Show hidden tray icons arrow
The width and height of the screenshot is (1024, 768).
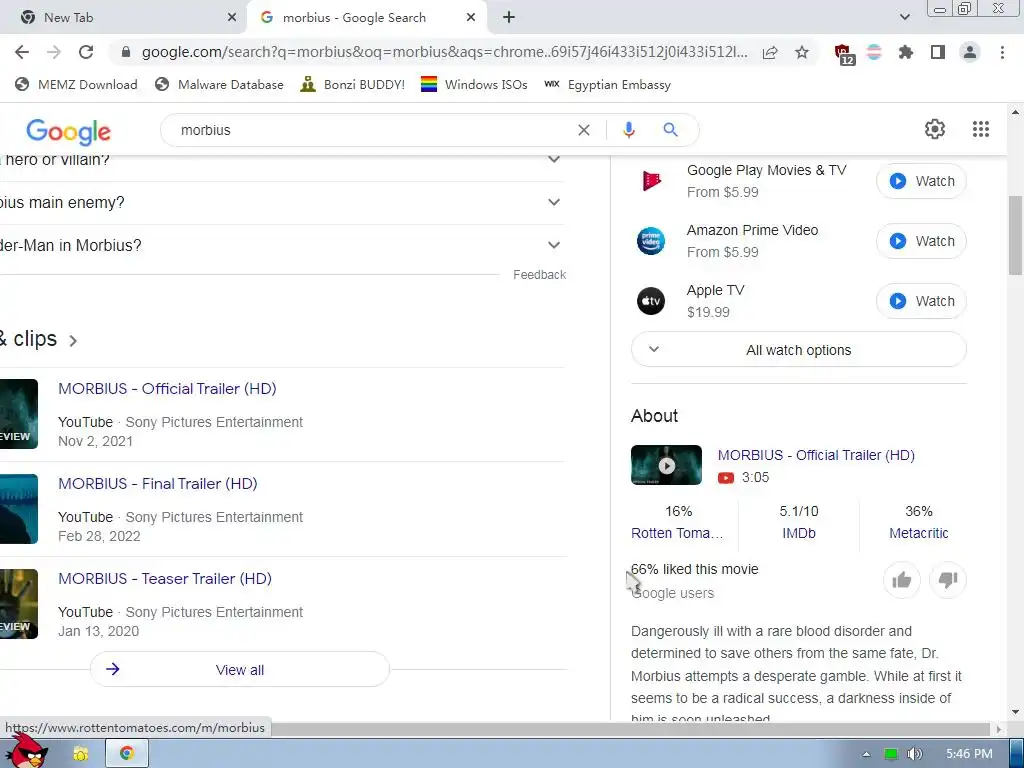[x=866, y=754]
